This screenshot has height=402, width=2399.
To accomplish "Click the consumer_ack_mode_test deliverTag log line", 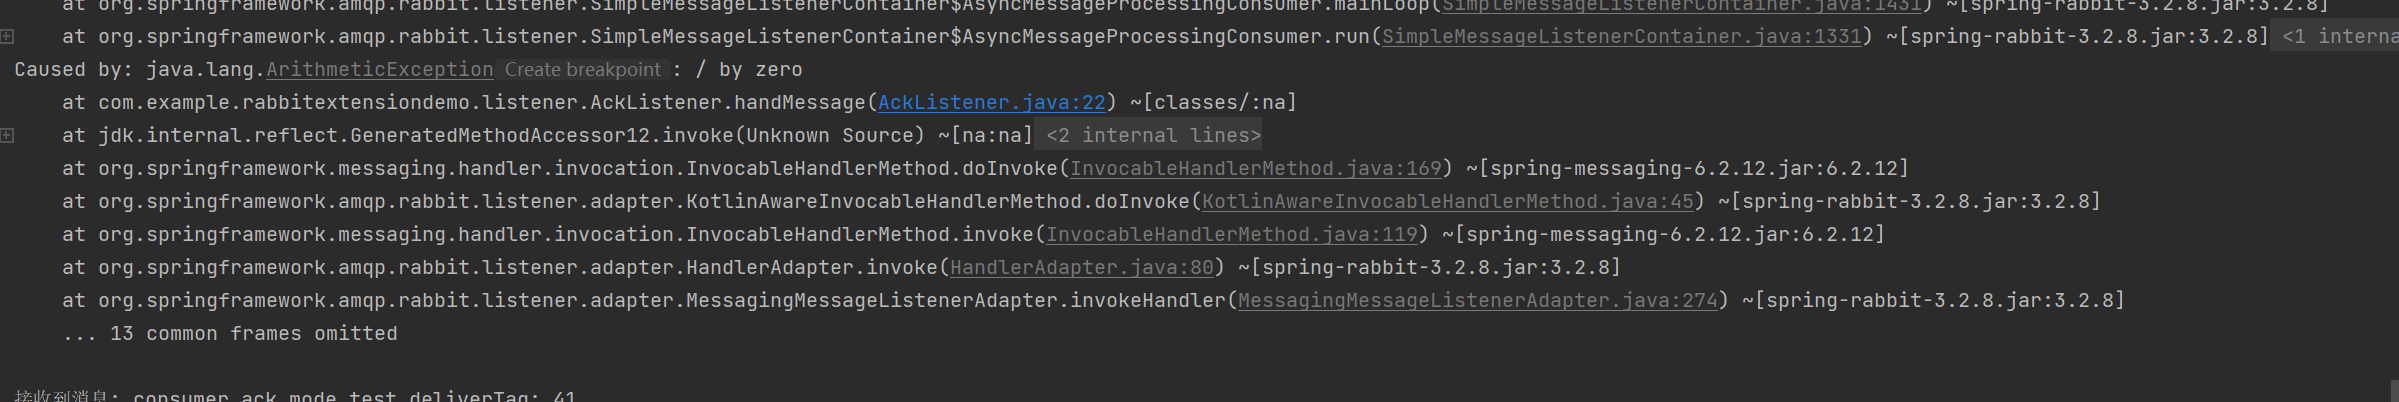I will click(x=295, y=396).
